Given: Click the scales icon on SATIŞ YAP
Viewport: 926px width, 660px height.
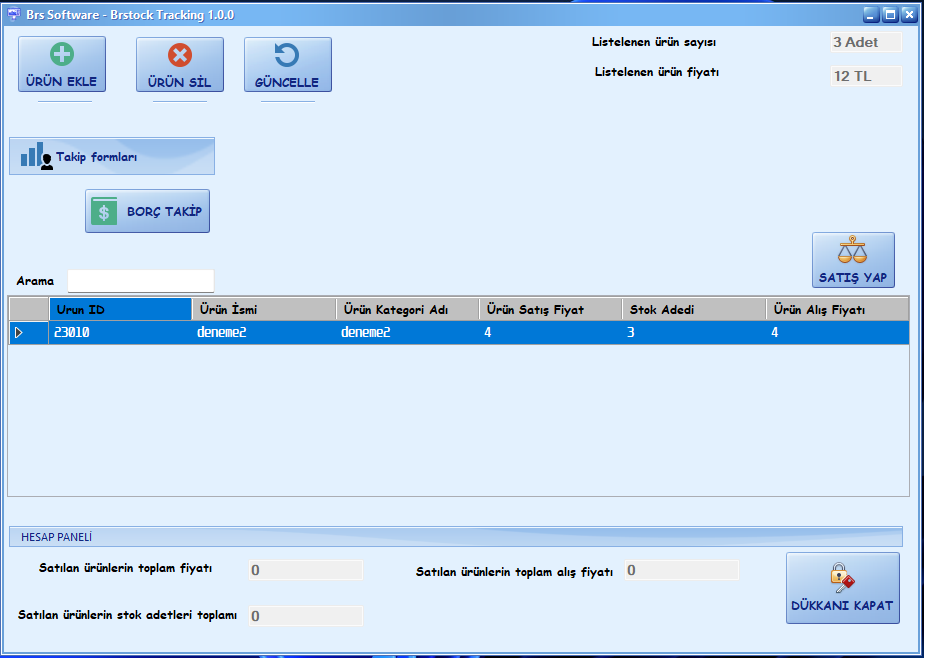Looking at the screenshot, I should (851, 249).
